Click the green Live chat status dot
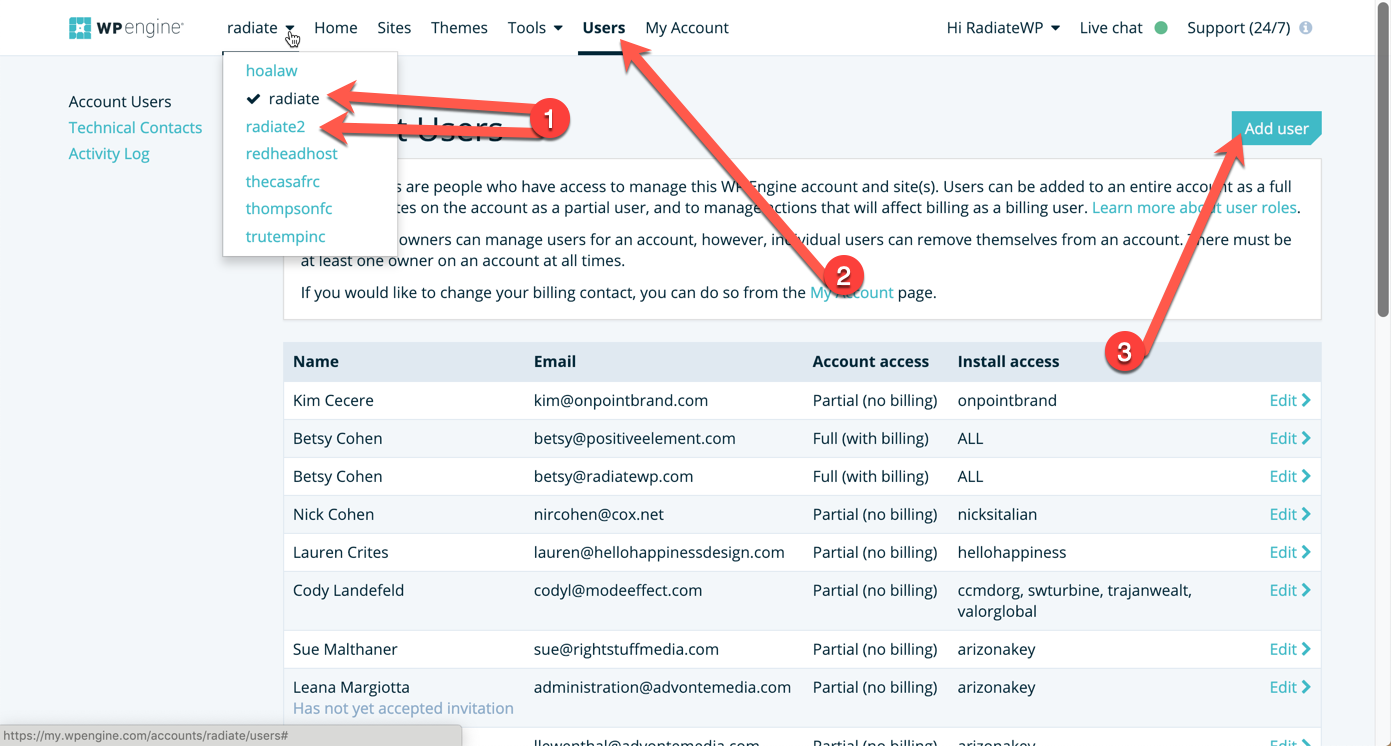This screenshot has height=746, width=1391. tap(1161, 28)
